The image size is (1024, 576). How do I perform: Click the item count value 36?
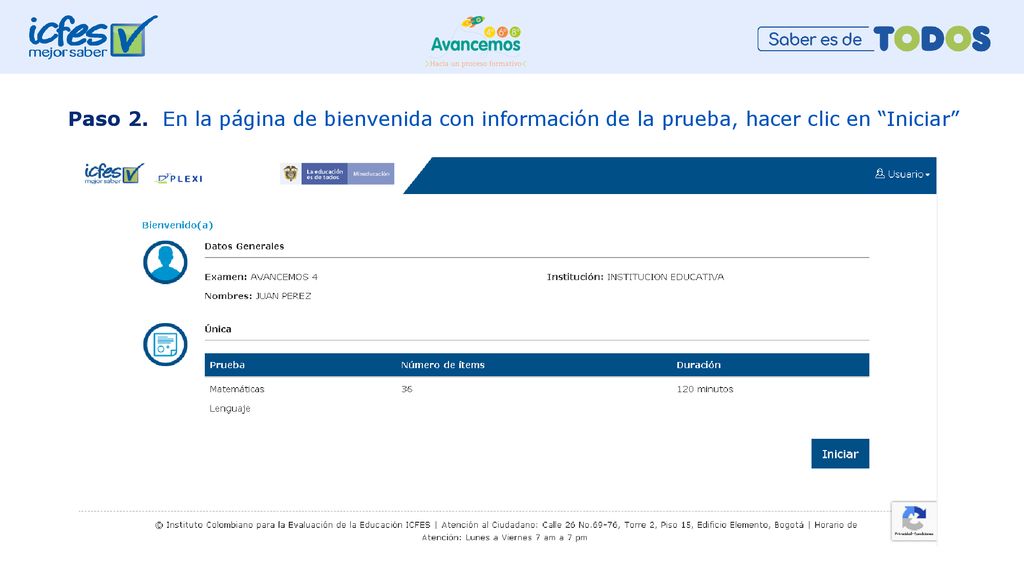click(407, 389)
